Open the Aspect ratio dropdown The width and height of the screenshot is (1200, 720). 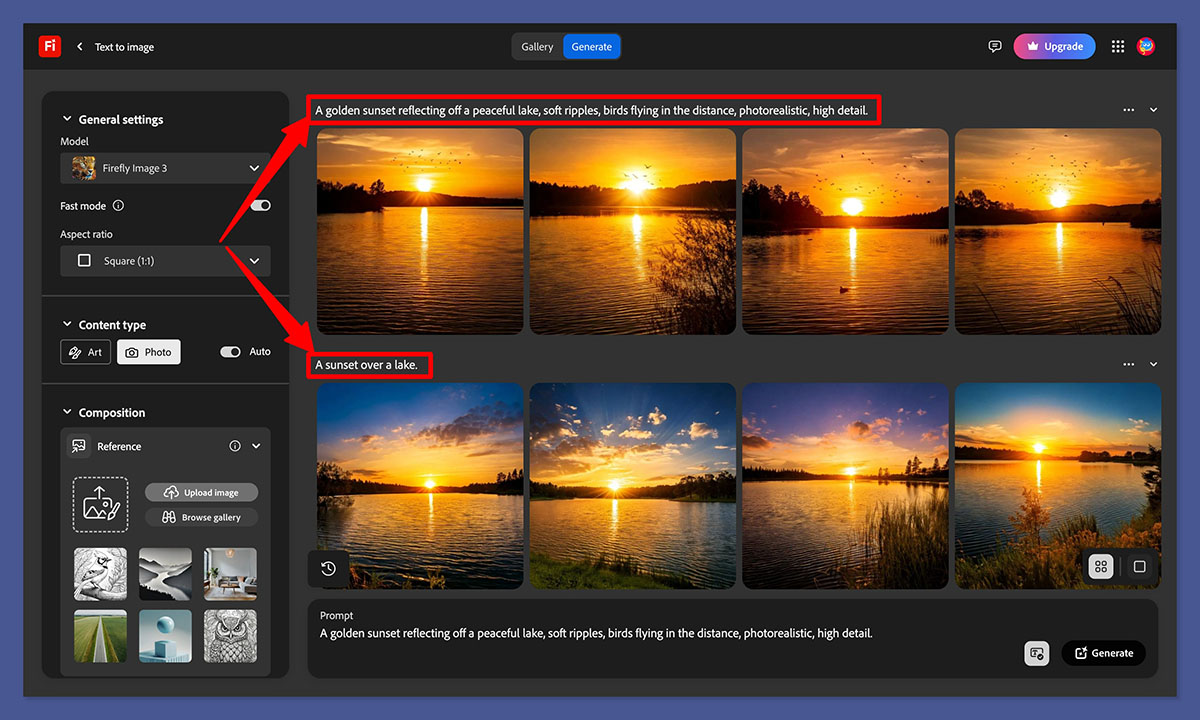[165, 260]
